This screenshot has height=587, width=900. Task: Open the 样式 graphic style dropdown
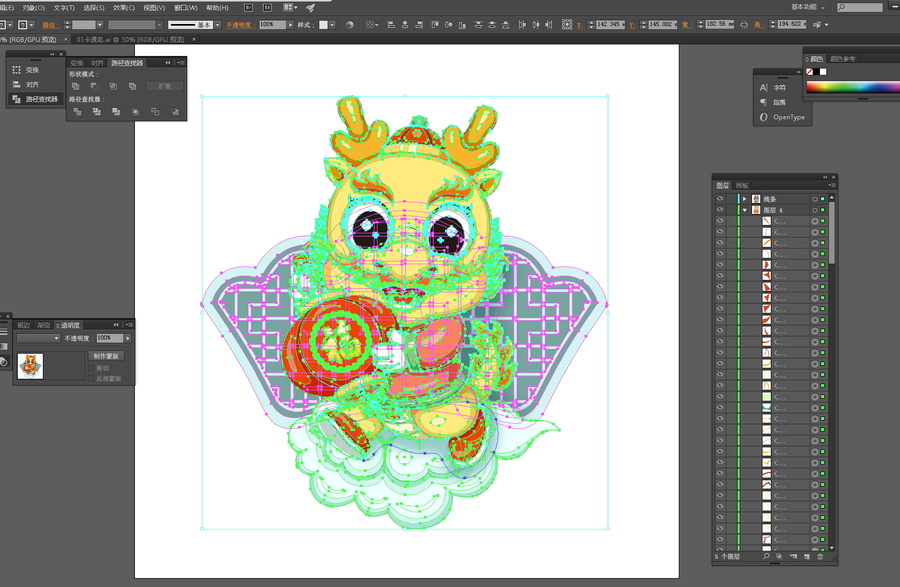point(332,25)
